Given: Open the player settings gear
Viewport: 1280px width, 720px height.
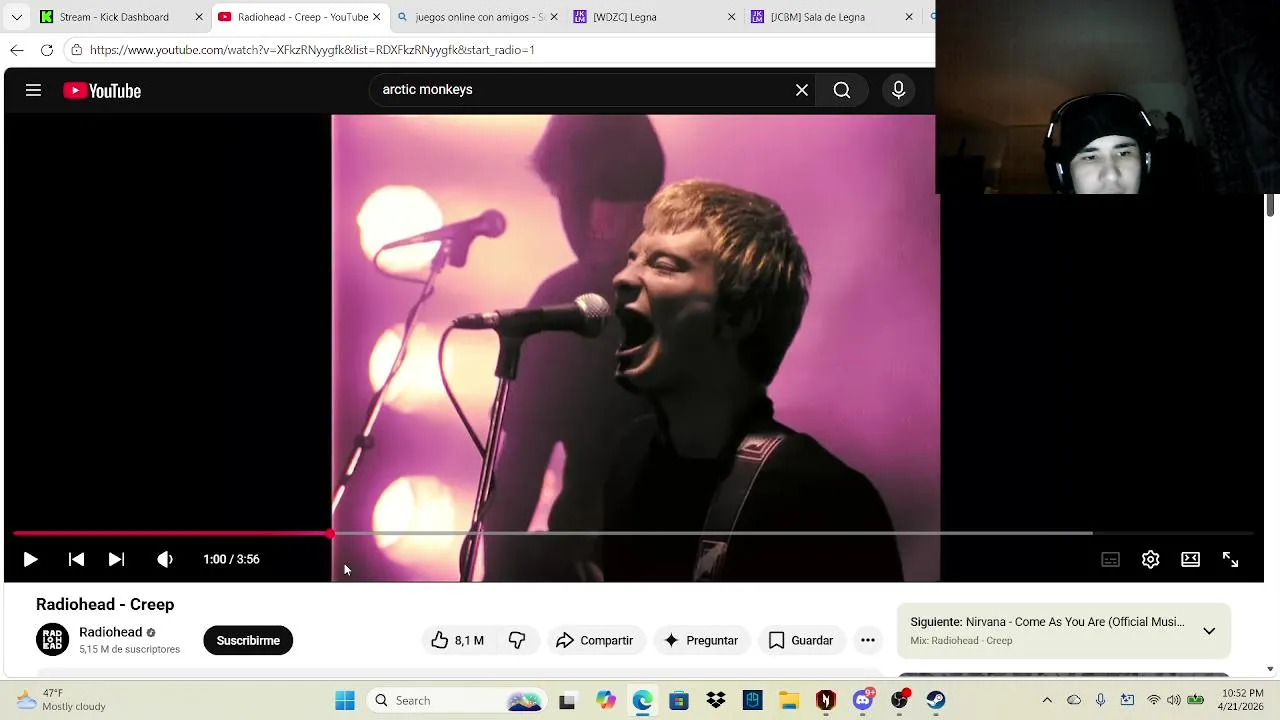Looking at the screenshot, I should click(x=1150, y=560).
